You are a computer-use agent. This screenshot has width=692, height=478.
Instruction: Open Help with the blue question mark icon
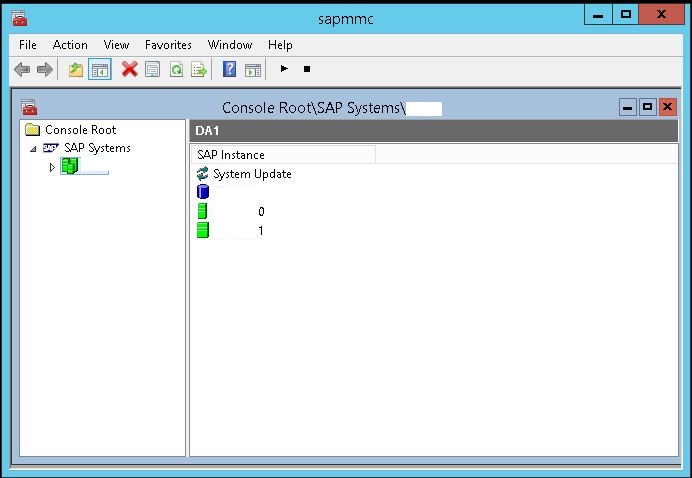coord(229,69)
